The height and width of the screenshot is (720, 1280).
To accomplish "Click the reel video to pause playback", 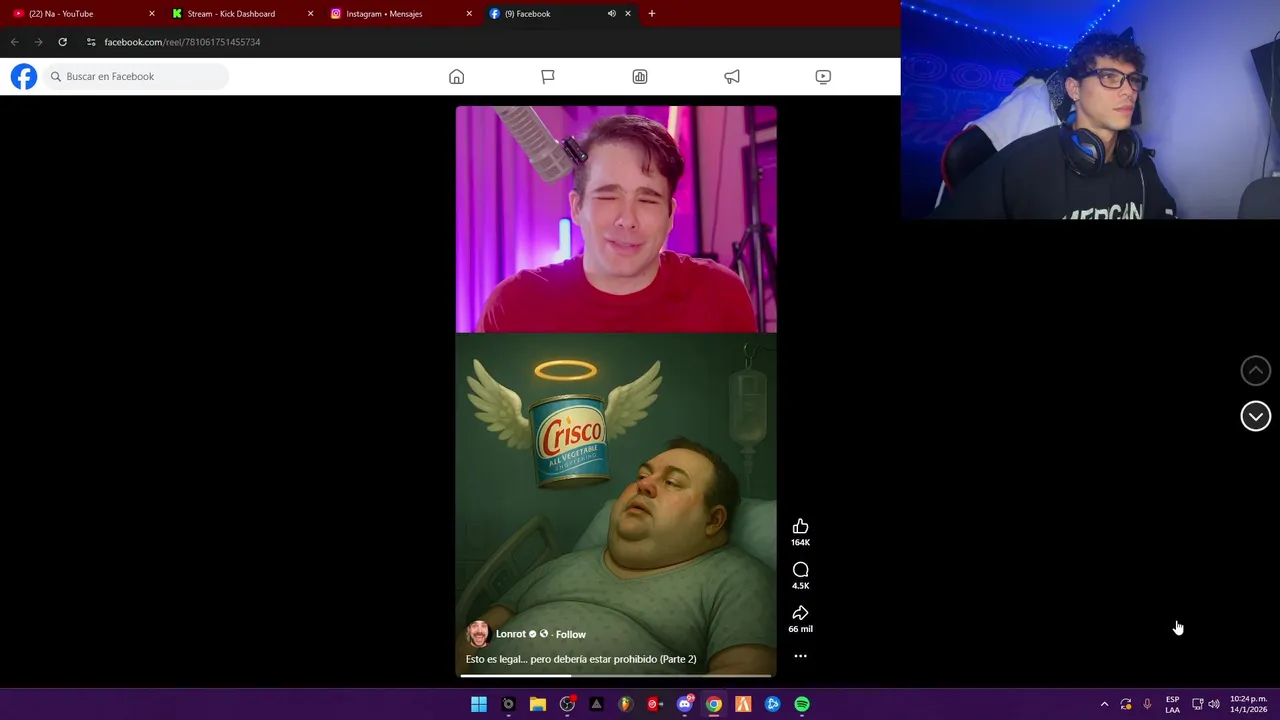I will pyautogui.click(x=616, y=390).
